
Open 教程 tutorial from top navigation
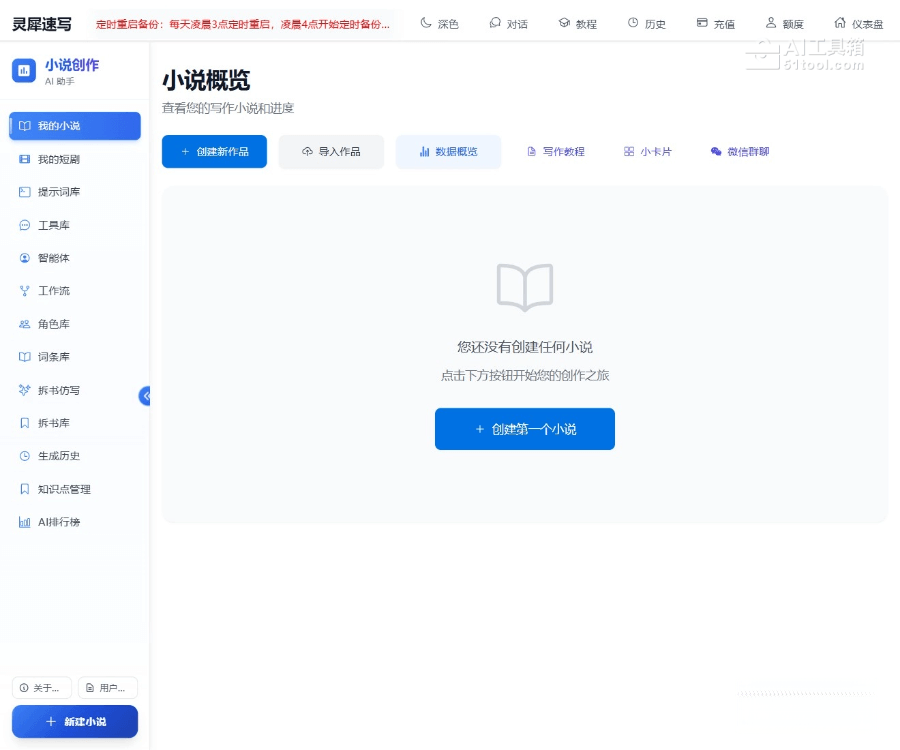tap(577, 23)
